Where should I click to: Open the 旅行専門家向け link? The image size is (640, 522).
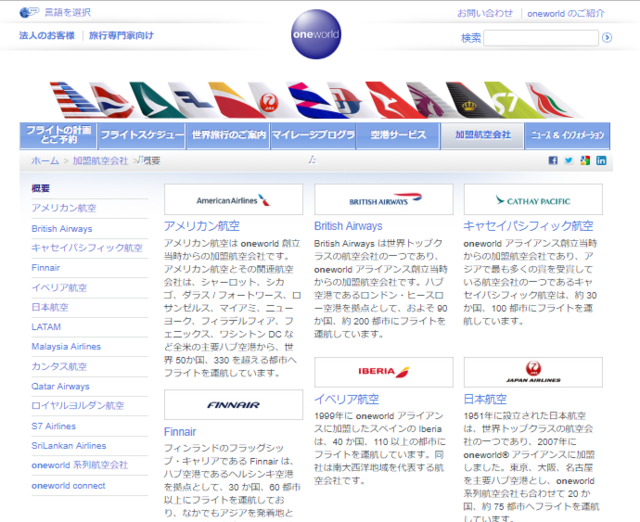[121, 36]
